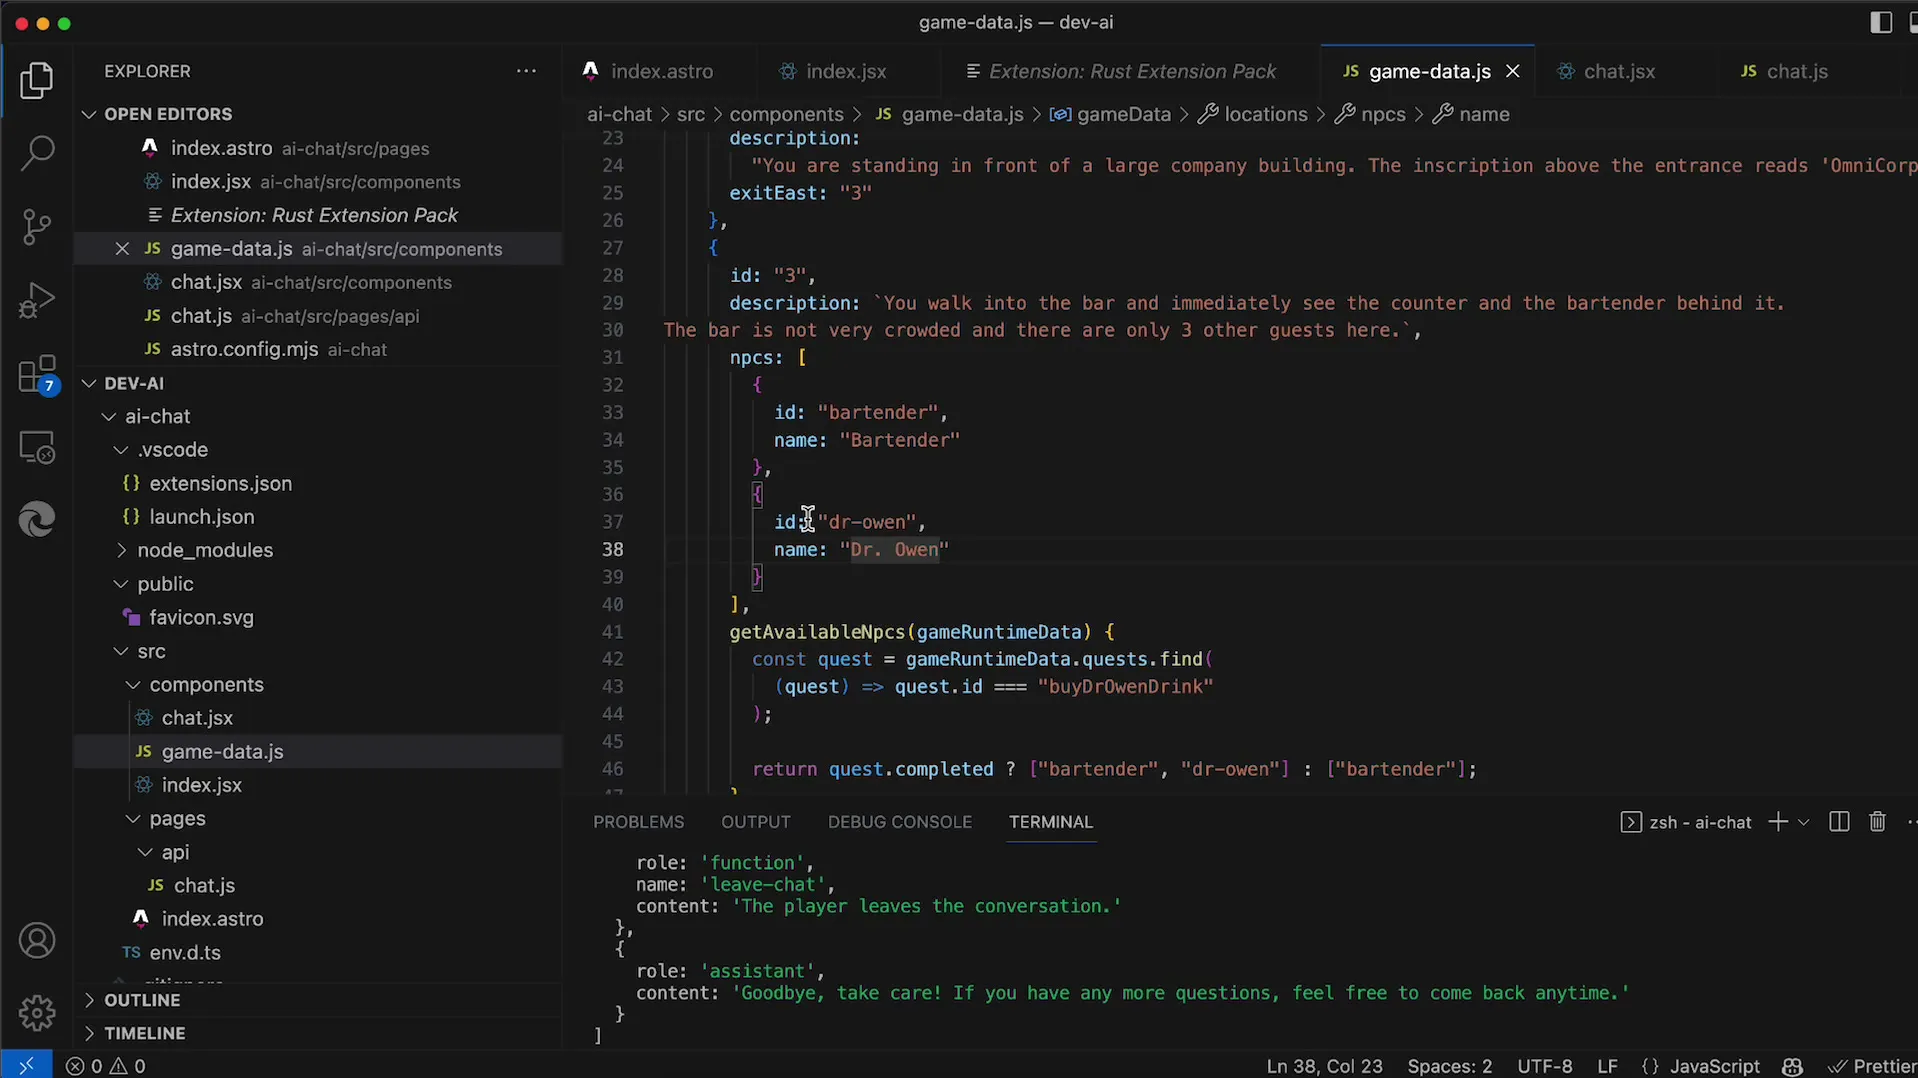
Task: Switch to chat.js editor tab
Action: [x=1796, y=71]
